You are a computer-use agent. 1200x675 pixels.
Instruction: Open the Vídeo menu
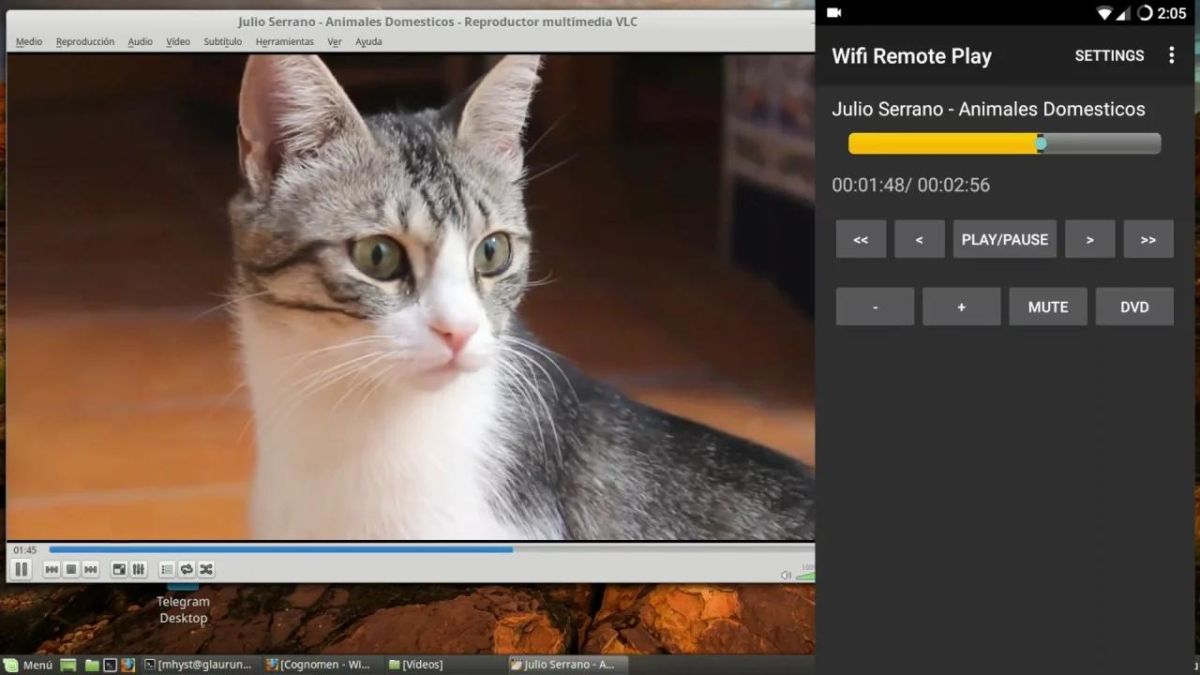[x=178, y=42]
